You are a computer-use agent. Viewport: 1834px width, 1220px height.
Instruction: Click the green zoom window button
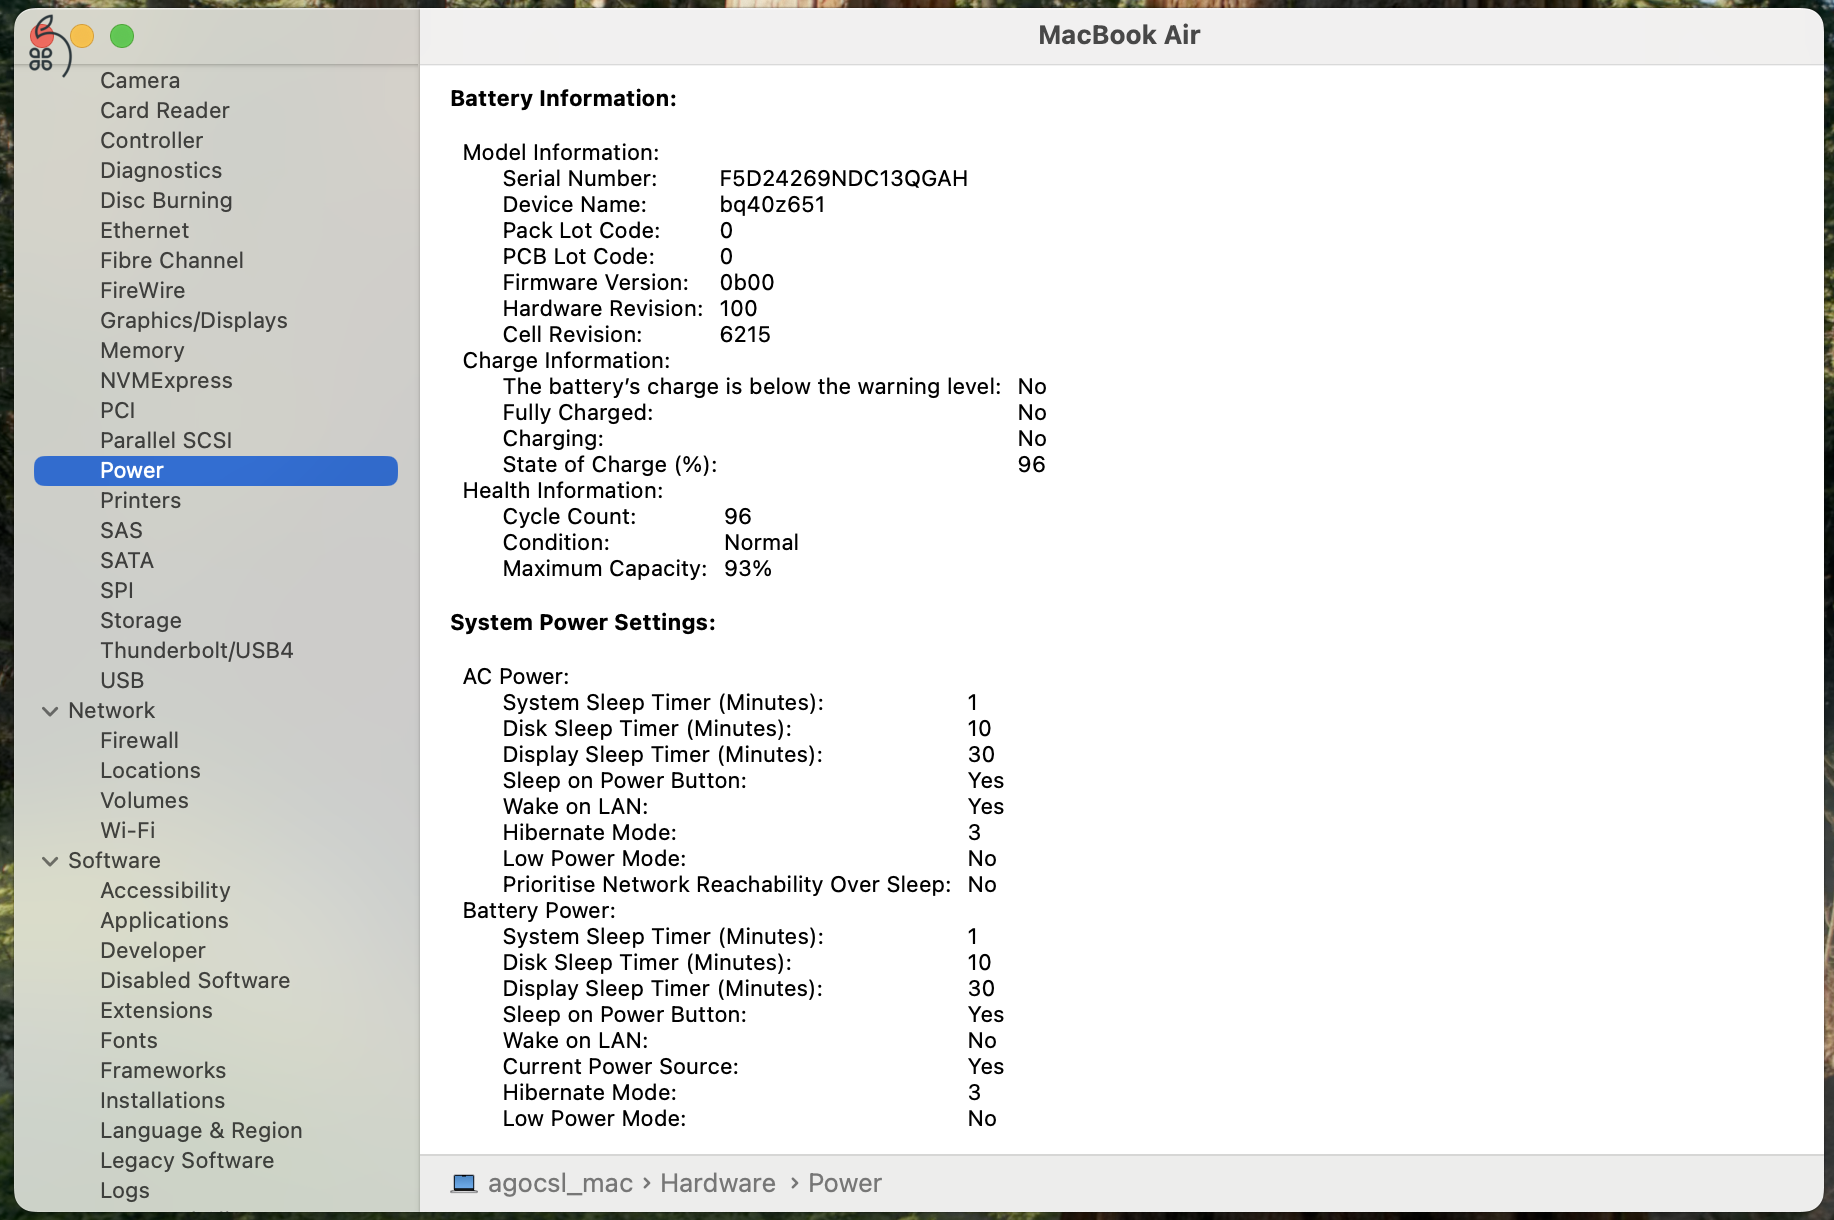(x=122, y=36)
